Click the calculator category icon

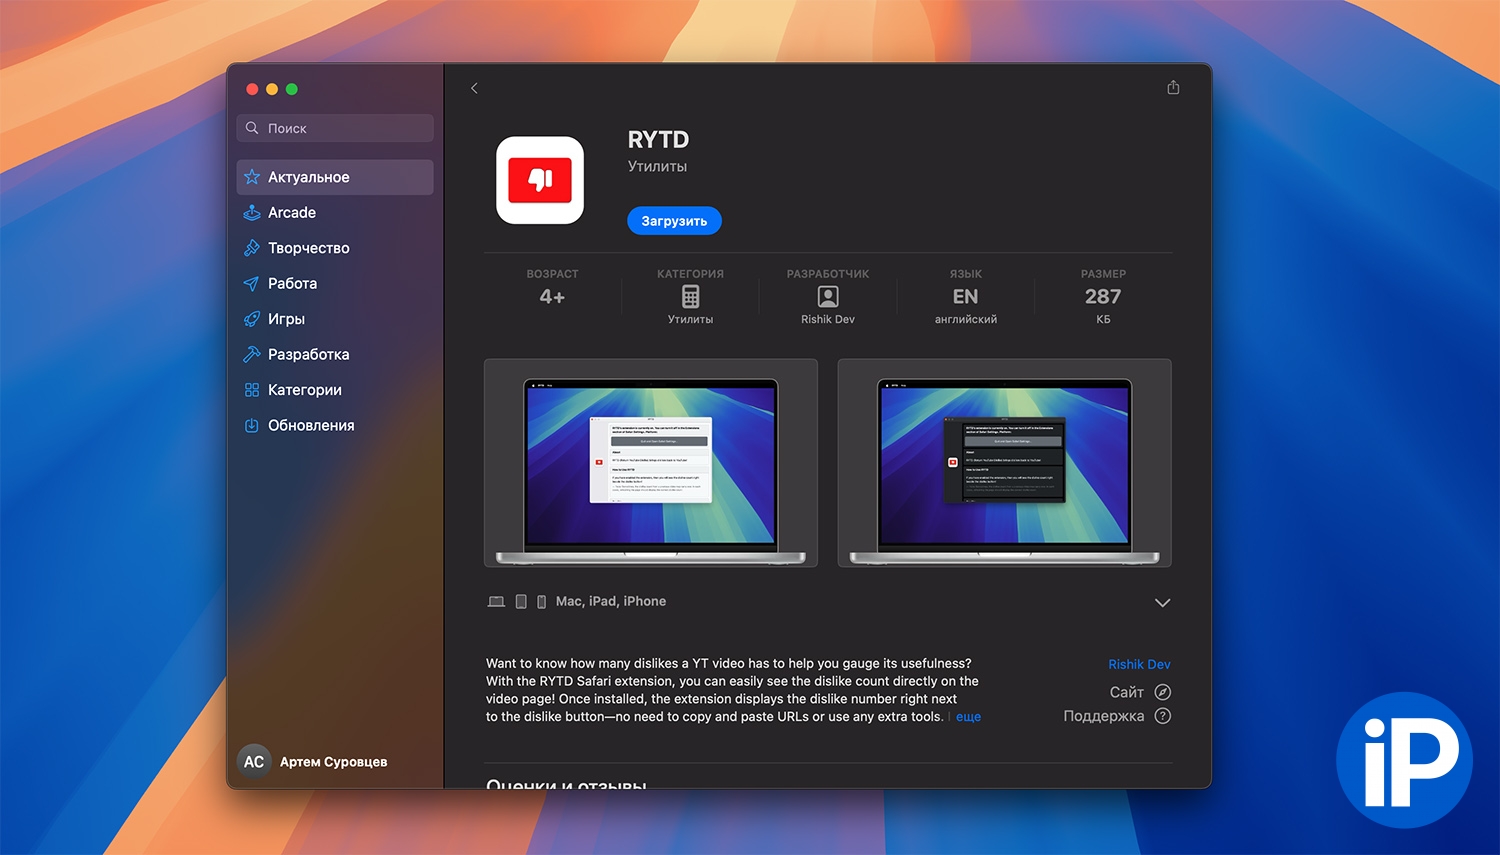[691, 296]
